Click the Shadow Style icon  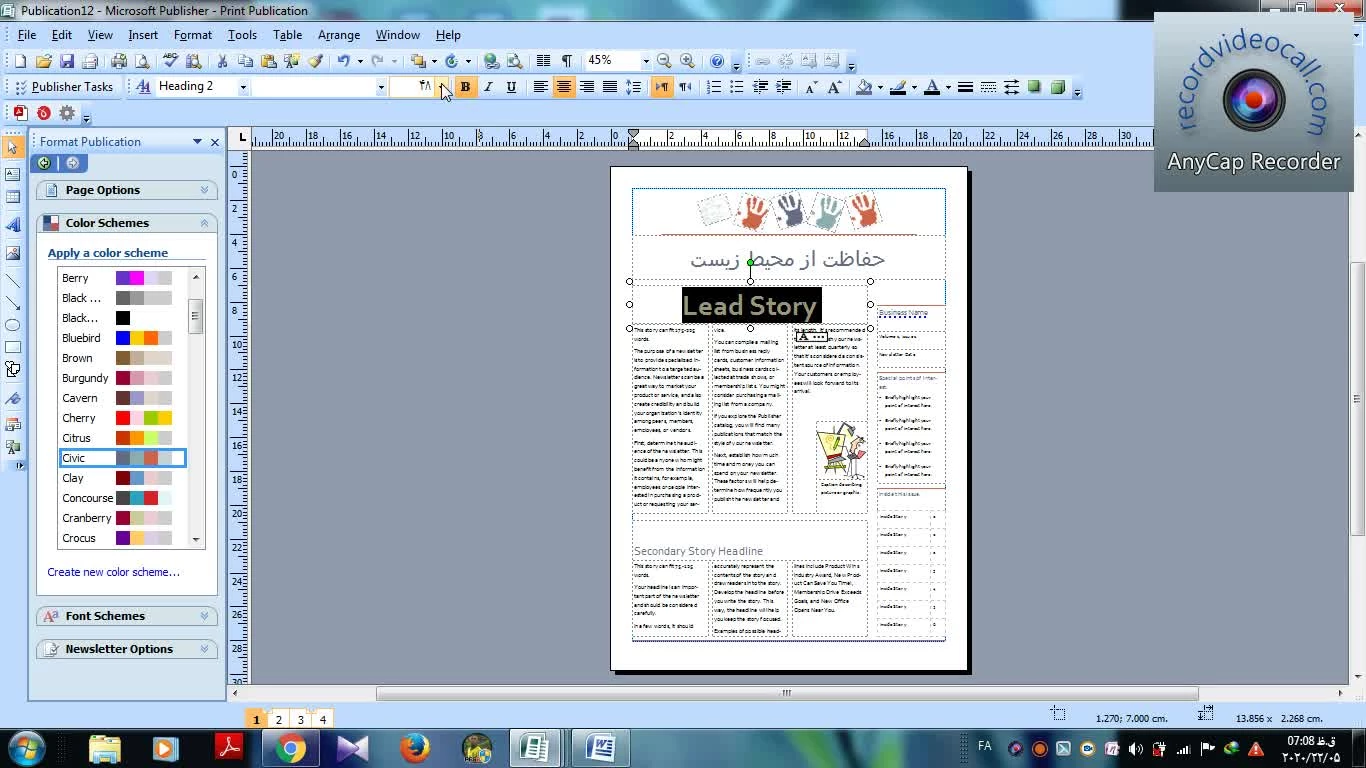pyautogui.click(x=1035, y=87)
